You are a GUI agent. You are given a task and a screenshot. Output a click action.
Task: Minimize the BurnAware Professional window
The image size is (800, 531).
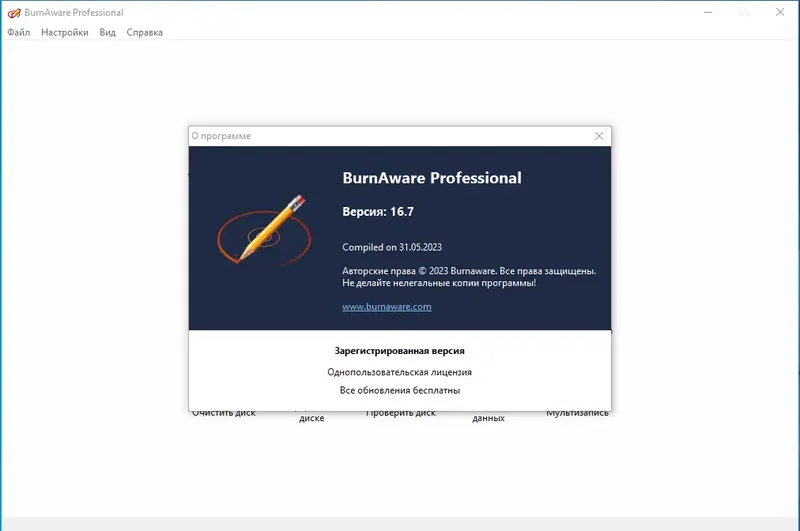(708, 12)
